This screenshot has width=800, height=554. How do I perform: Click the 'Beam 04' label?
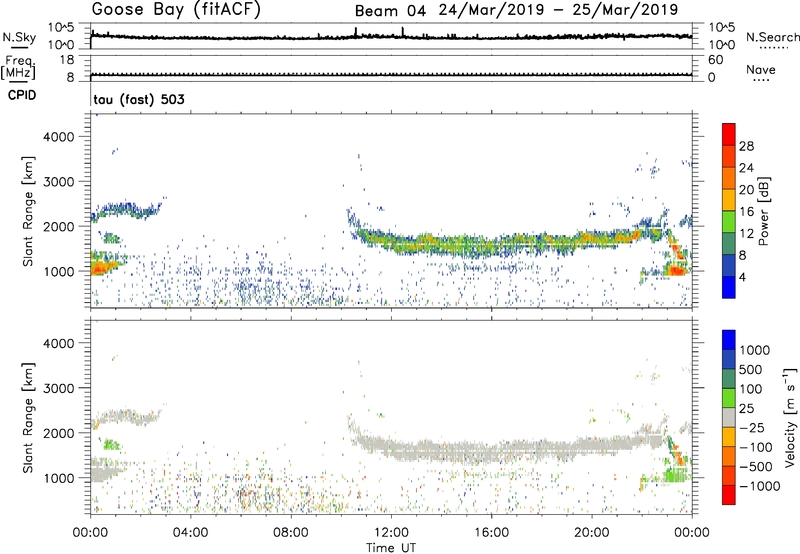point(390,11)
